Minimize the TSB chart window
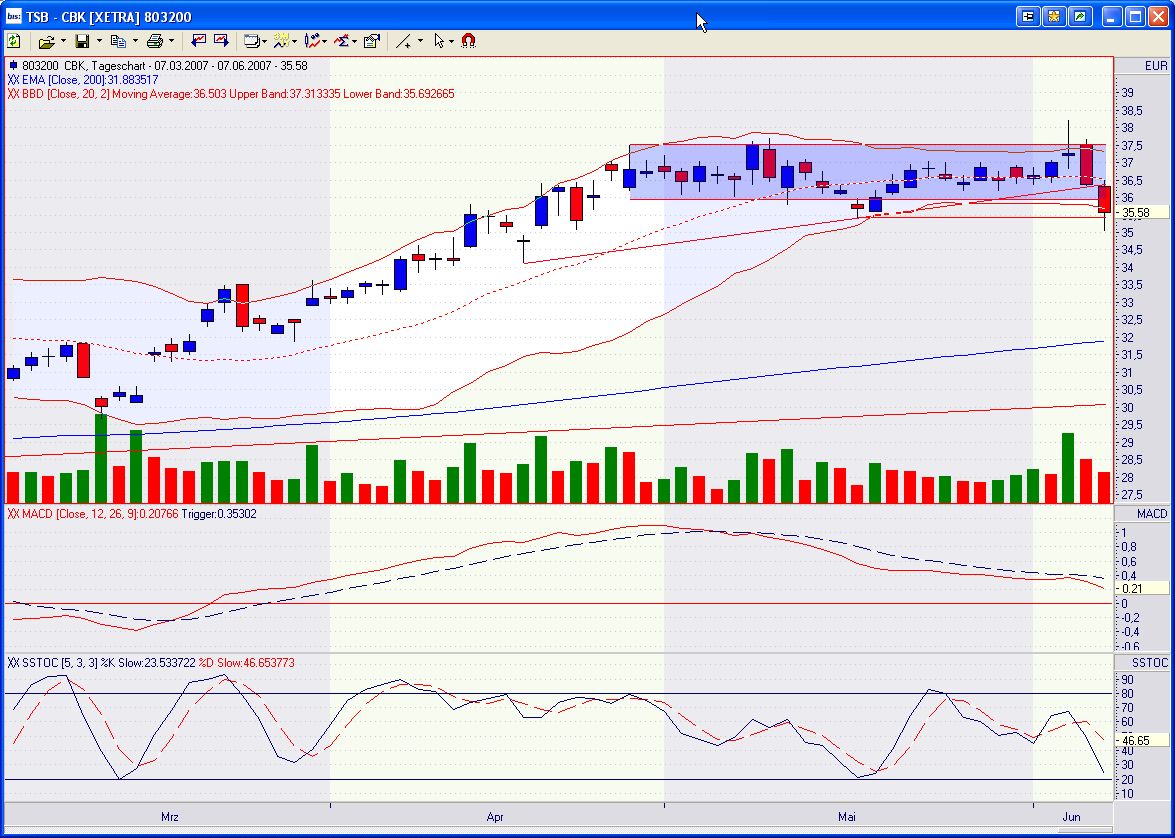Screen dimensions: 1175x838 click(x=1112, y=16)
